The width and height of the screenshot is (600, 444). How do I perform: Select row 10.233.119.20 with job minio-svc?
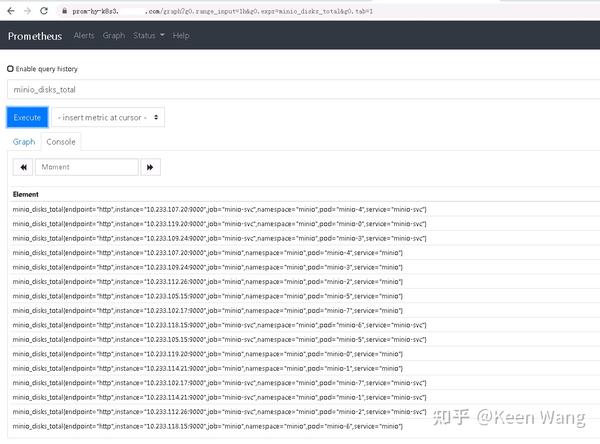[306, 224]
